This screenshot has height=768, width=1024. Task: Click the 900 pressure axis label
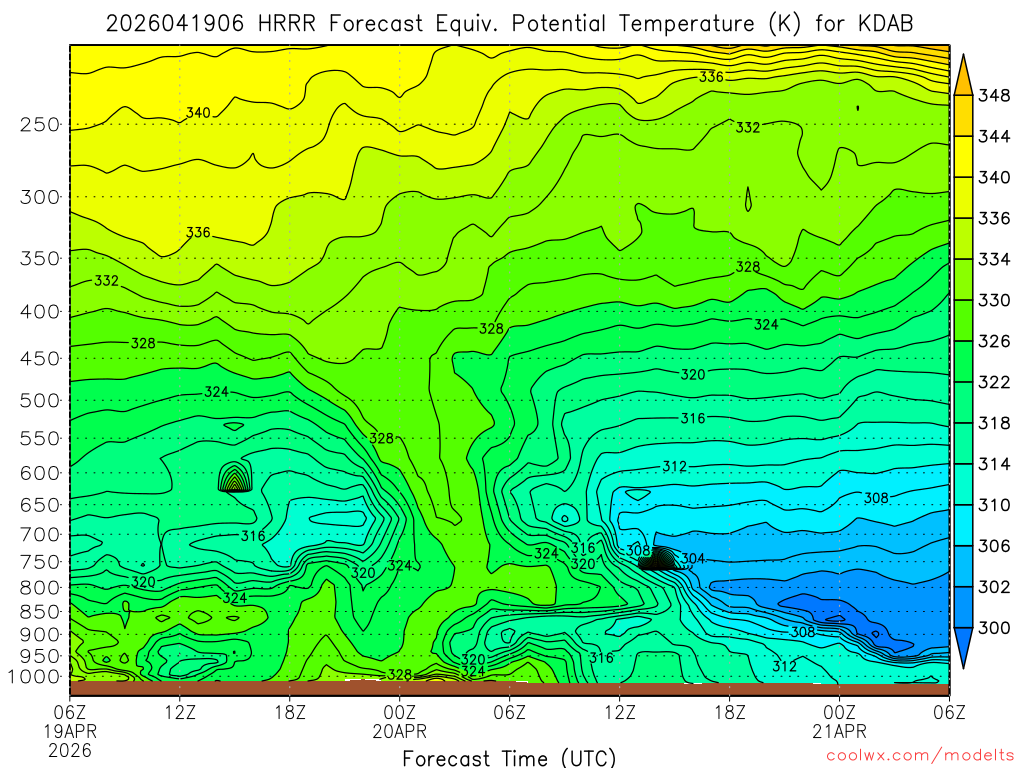[40, 634]
